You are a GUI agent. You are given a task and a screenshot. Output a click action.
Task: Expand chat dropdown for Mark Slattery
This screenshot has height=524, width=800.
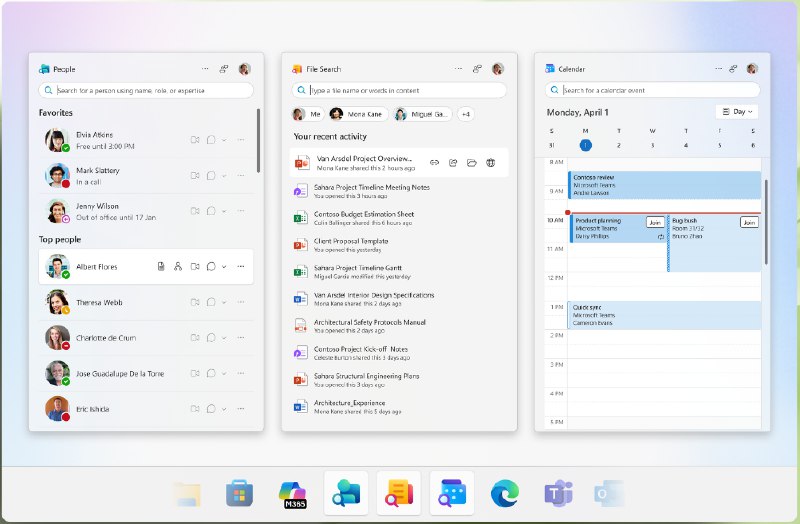point(224,176)
